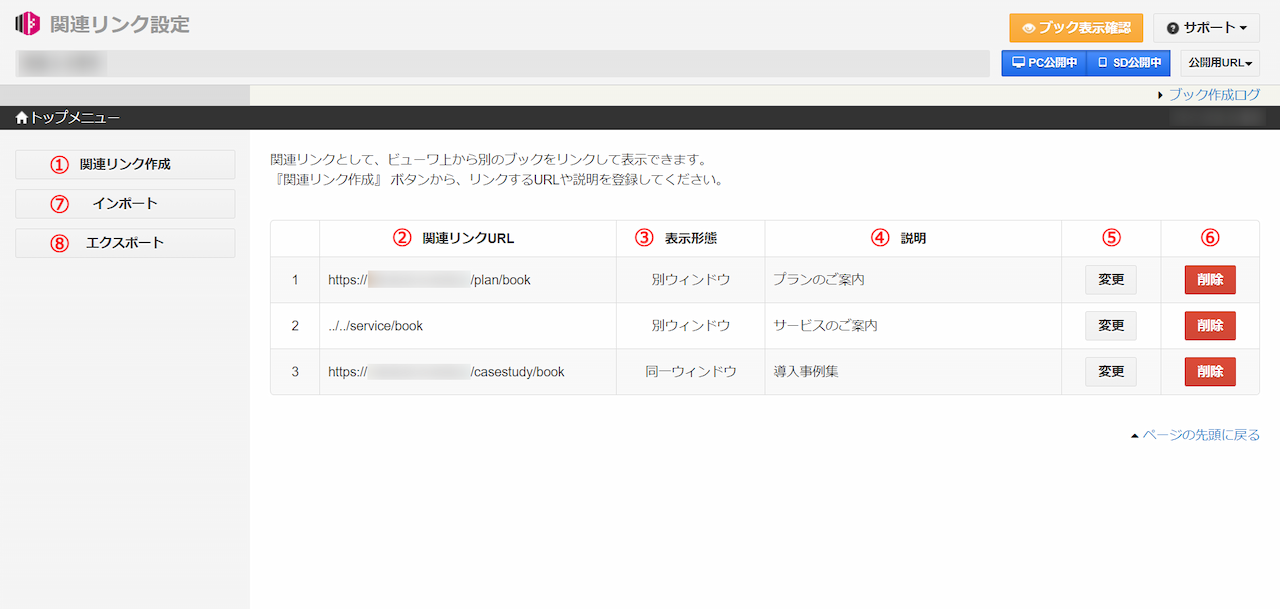Click the smartphone icon on SD公開中
This screenshot has height=609, width=1280.
click(1102, 63)
